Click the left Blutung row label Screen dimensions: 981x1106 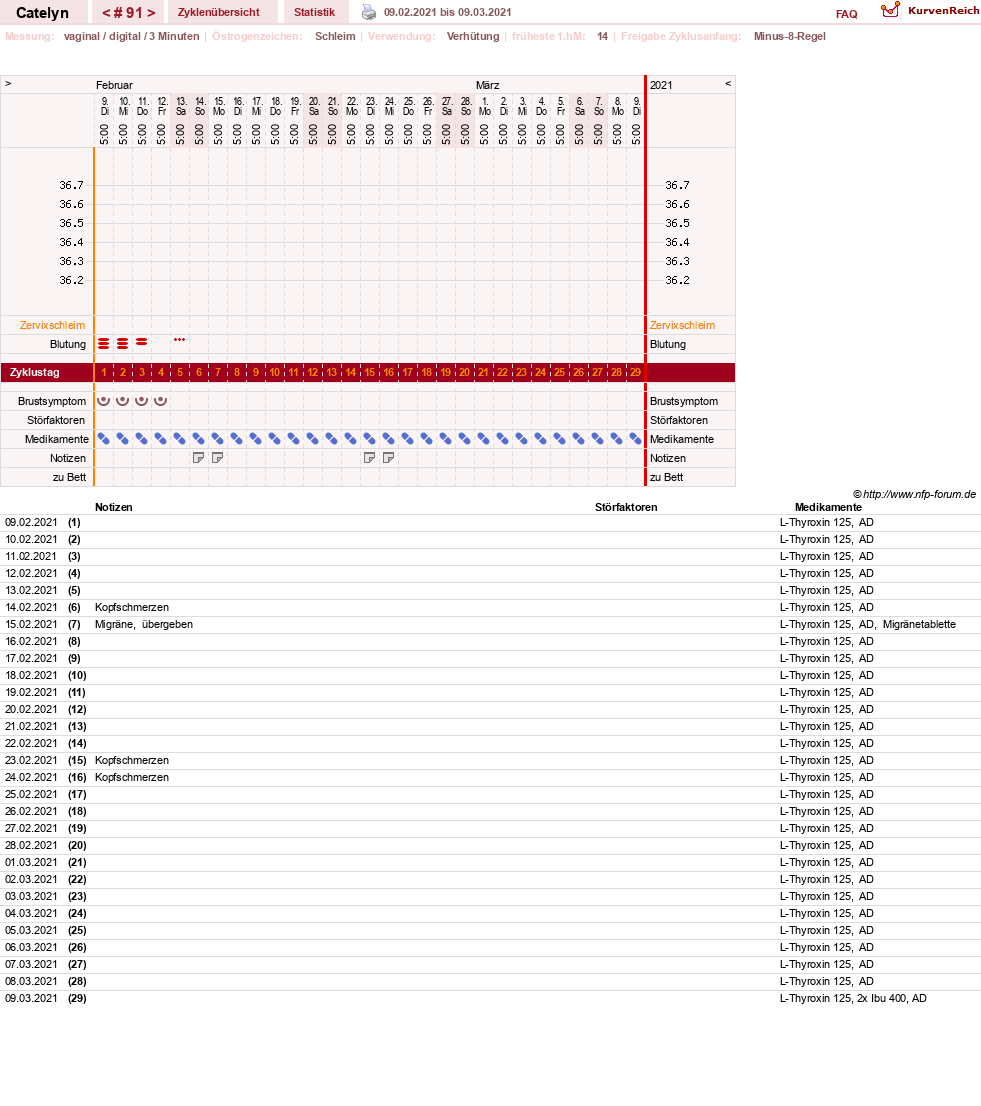click(x=68, y=344)
